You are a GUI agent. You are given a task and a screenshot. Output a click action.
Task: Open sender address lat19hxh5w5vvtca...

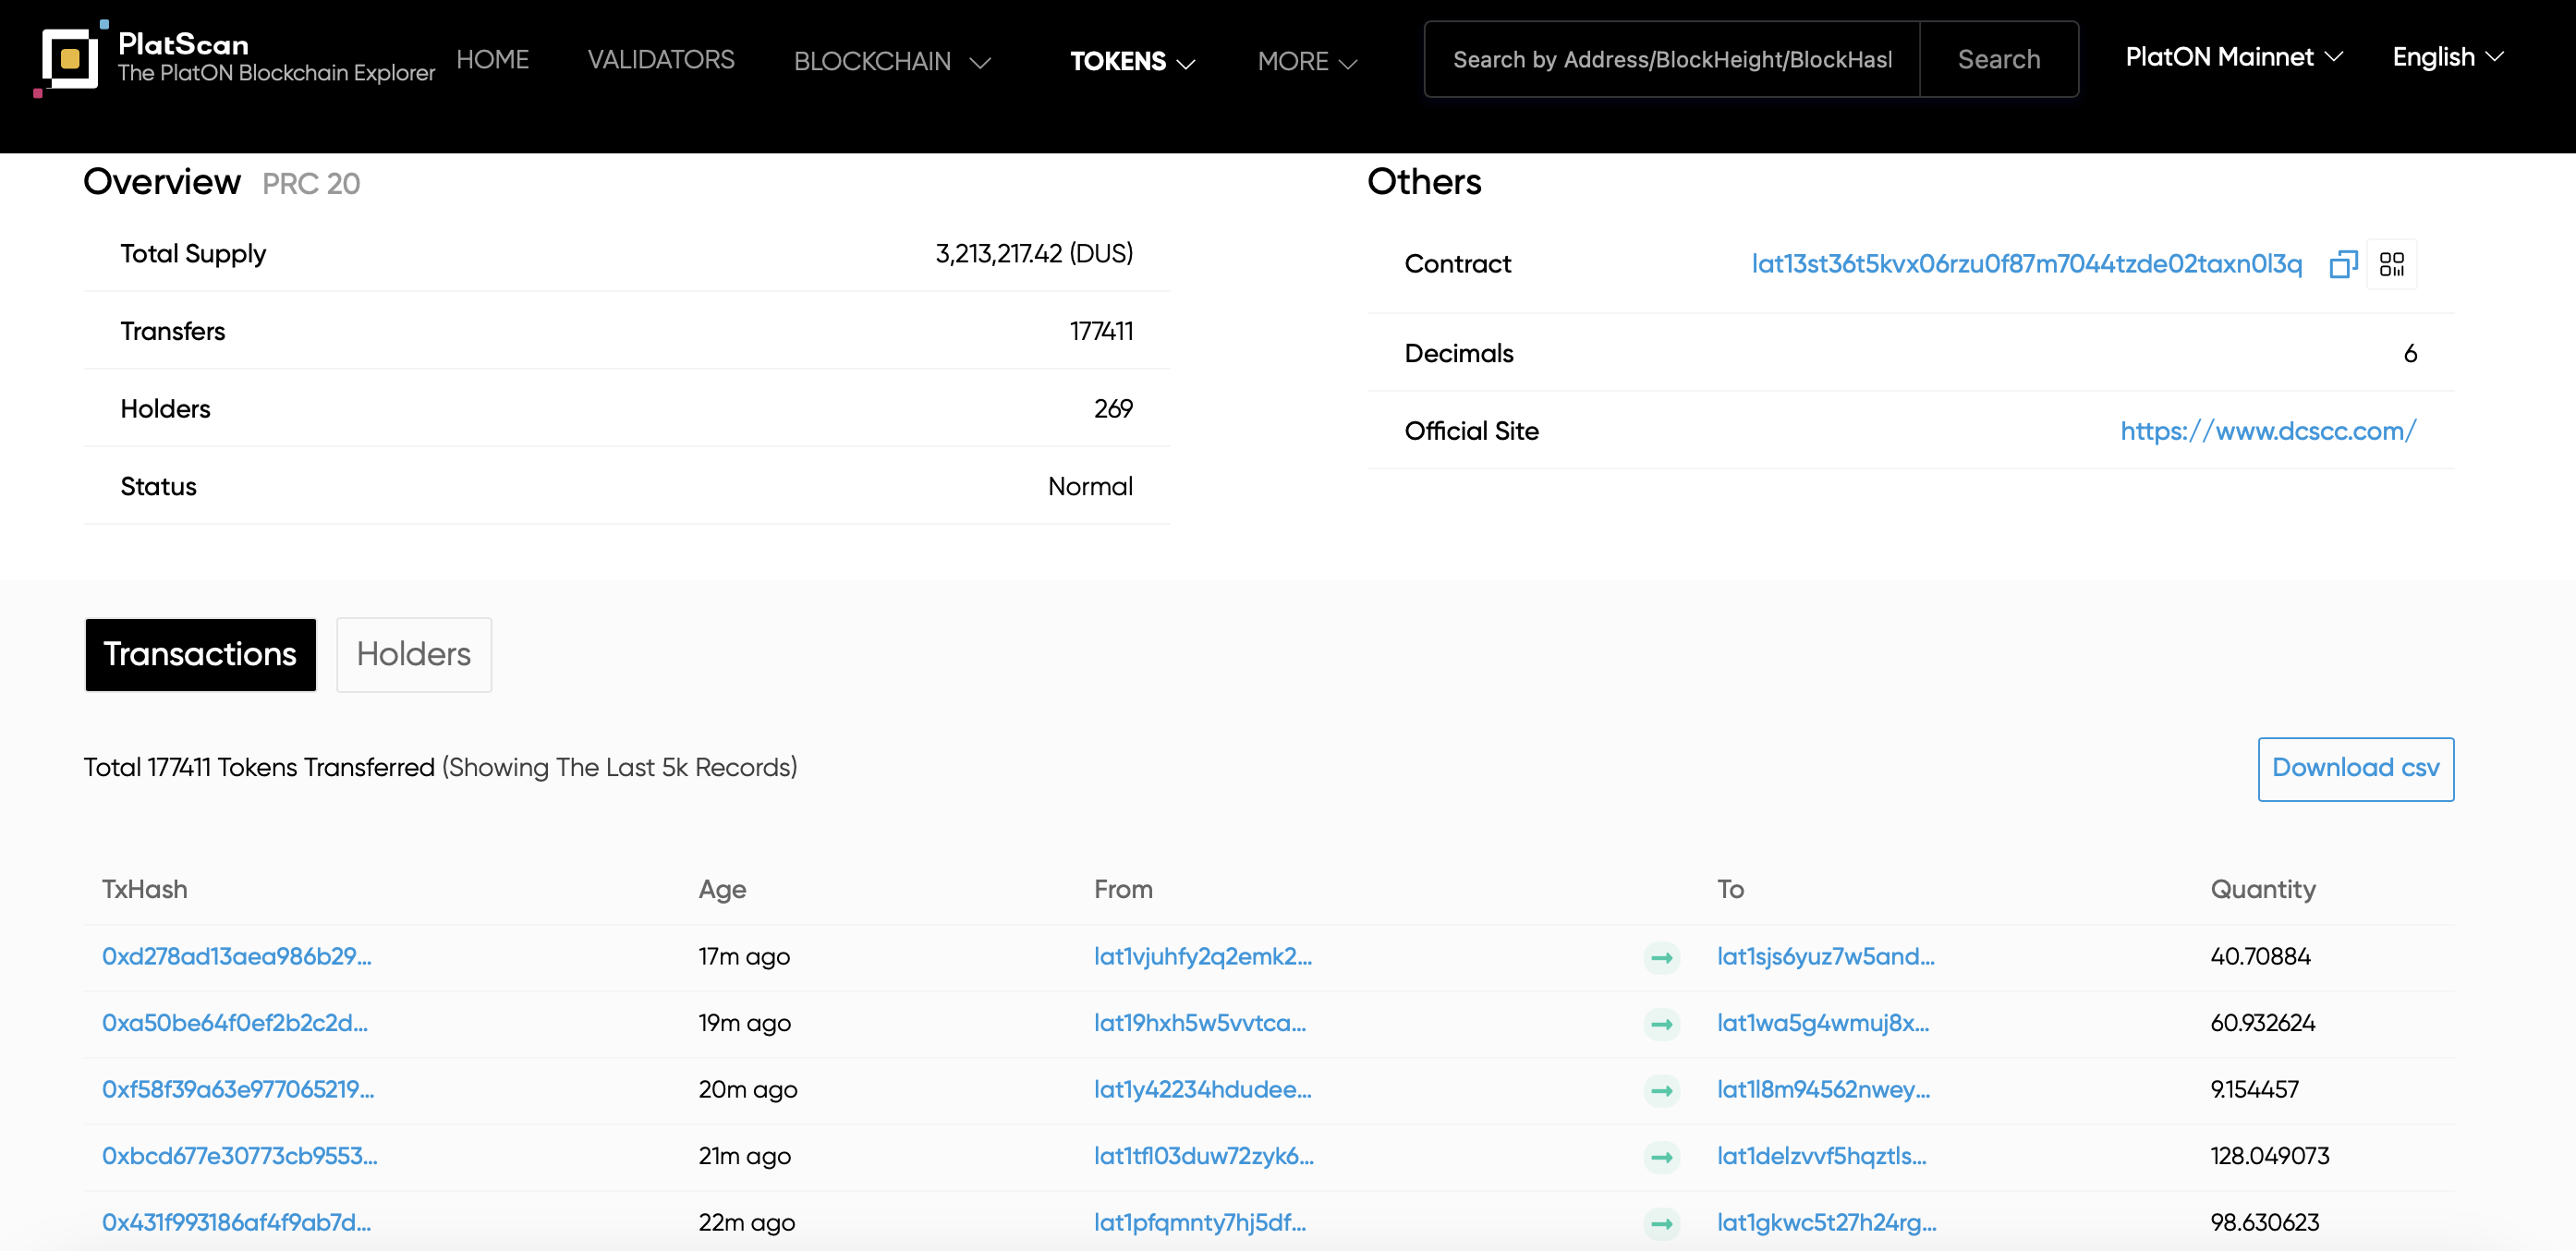[1200, 1023]
